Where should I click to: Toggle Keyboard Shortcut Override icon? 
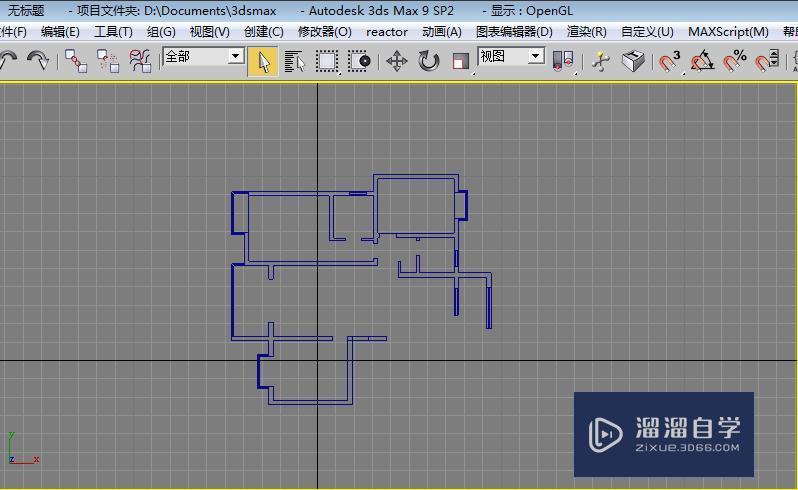pos(633,62)
